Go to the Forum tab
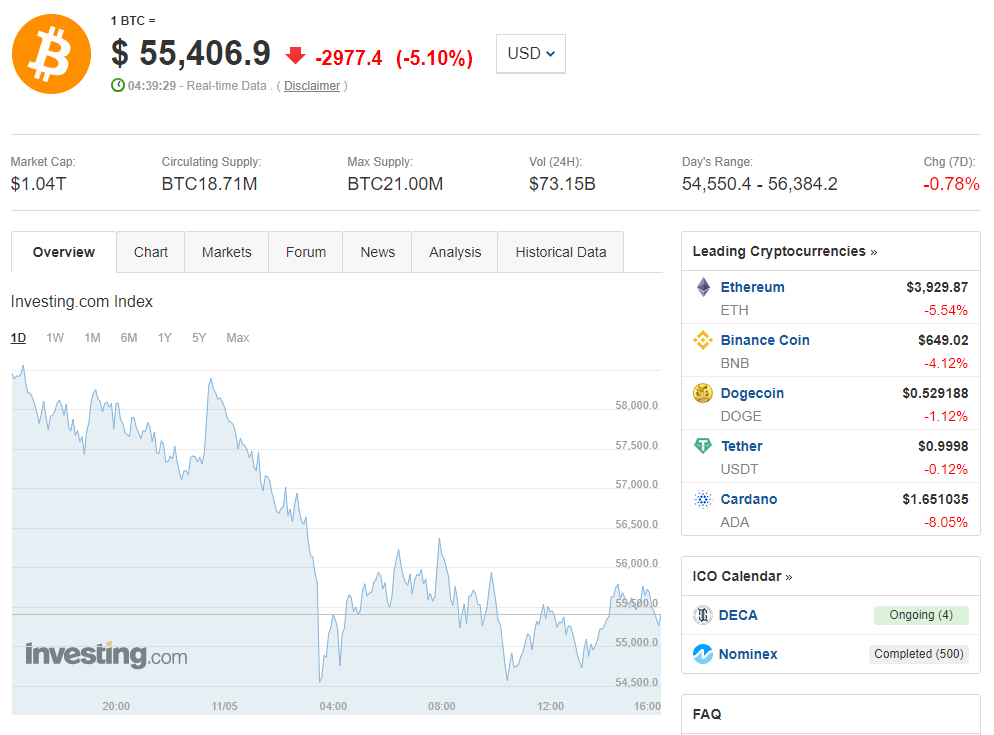 [x=306, y=252]
